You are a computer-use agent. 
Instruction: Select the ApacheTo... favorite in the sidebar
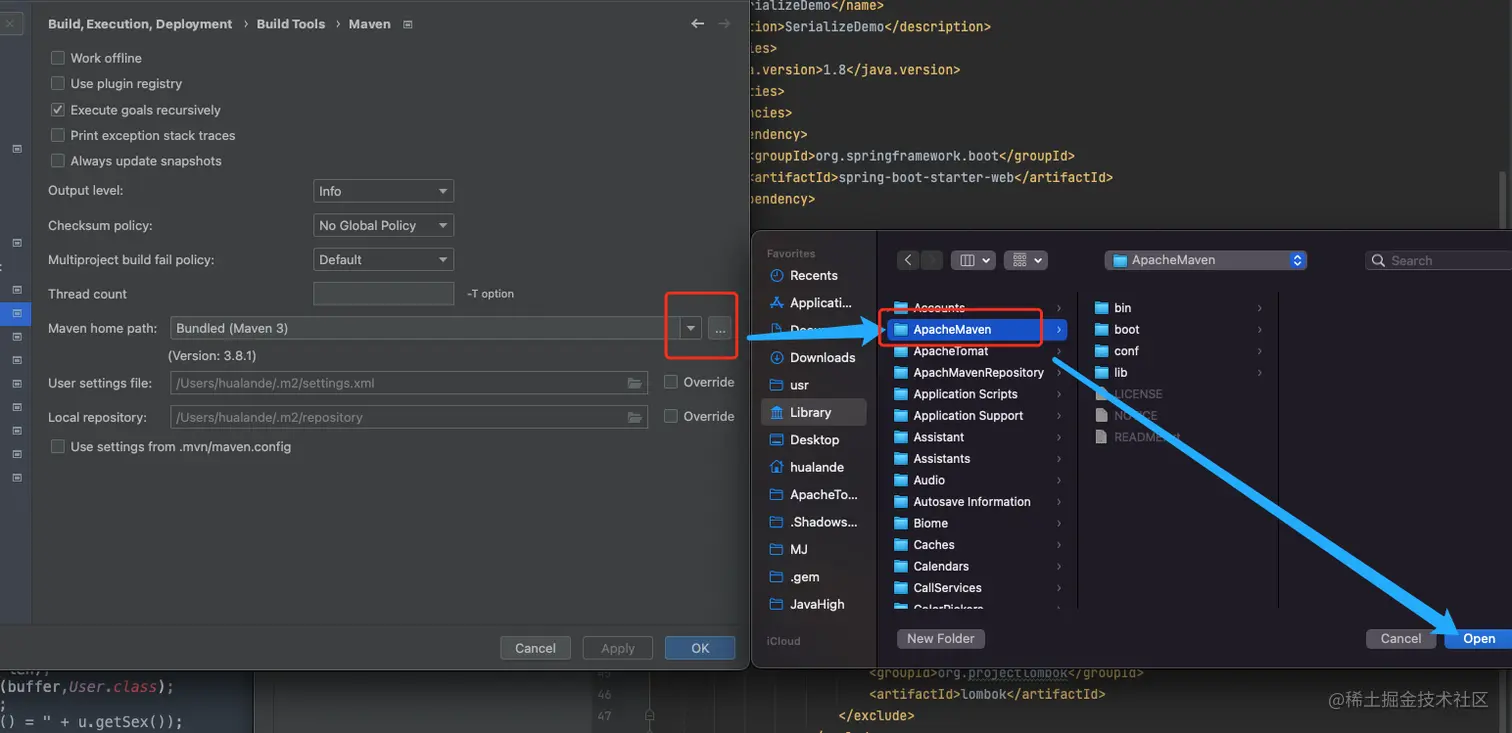(813, 494)
